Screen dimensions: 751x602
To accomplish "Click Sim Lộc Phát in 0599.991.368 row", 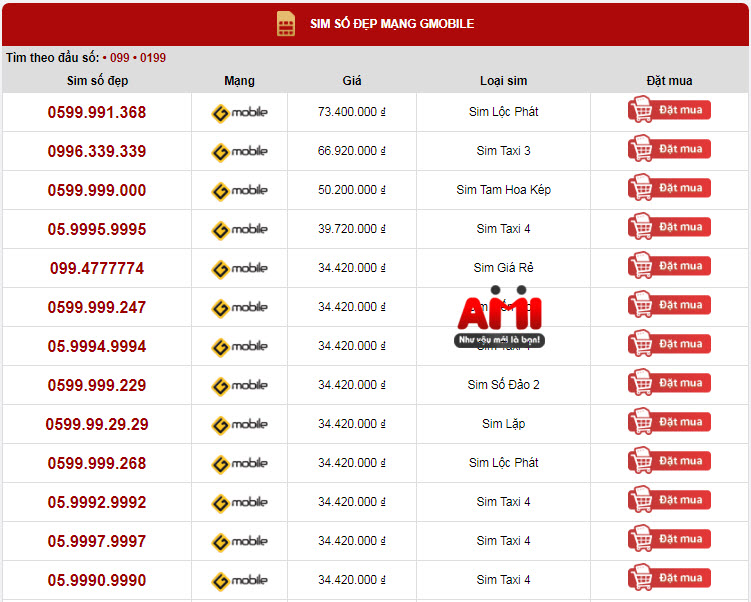I will tap(503, 112).
